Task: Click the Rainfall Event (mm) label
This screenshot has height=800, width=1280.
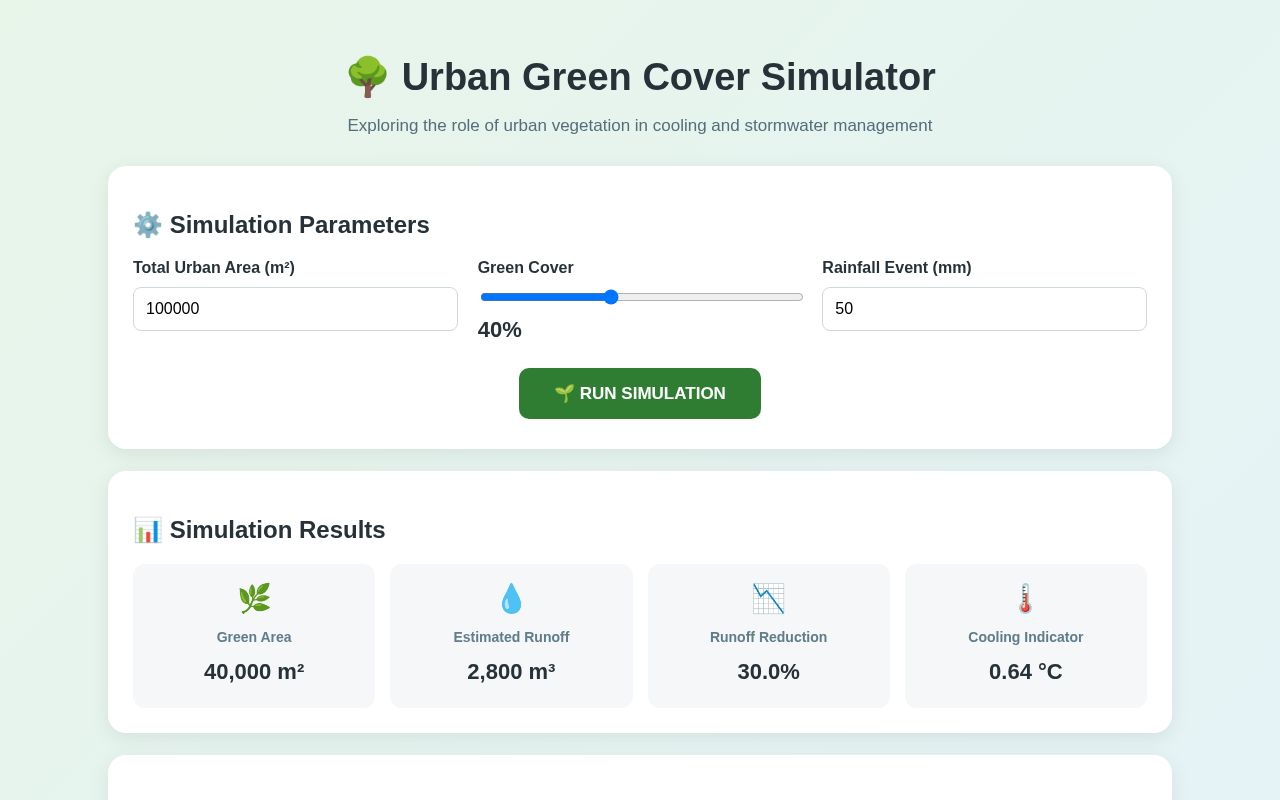Action: point(897,268)
